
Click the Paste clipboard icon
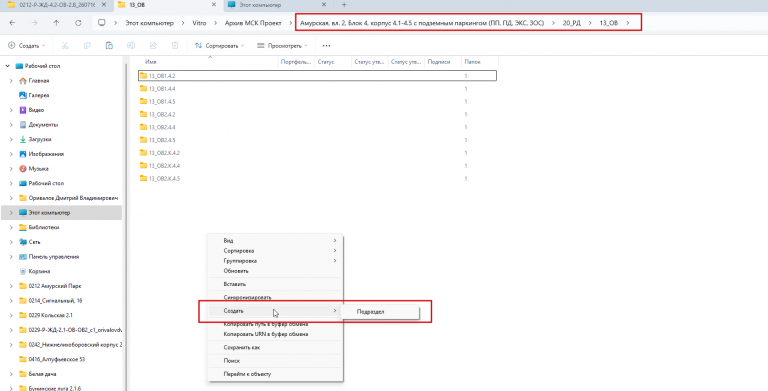(109, 46)
